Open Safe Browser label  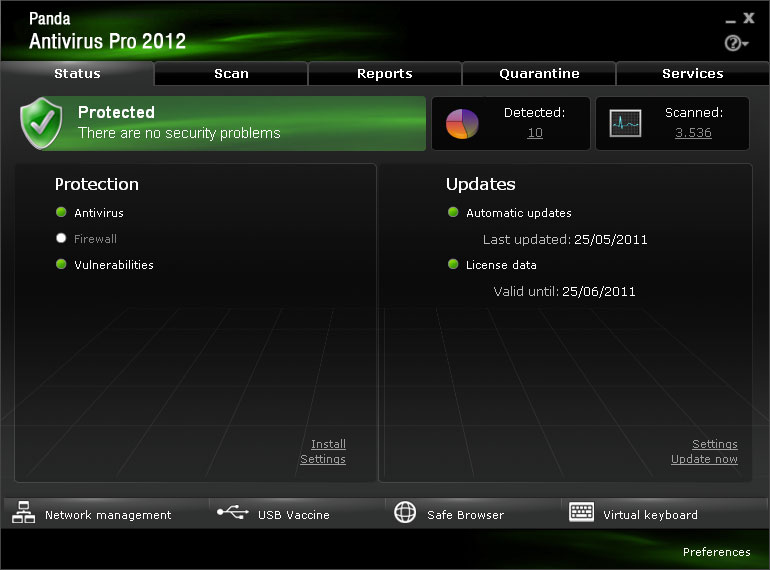pos(466,515)
